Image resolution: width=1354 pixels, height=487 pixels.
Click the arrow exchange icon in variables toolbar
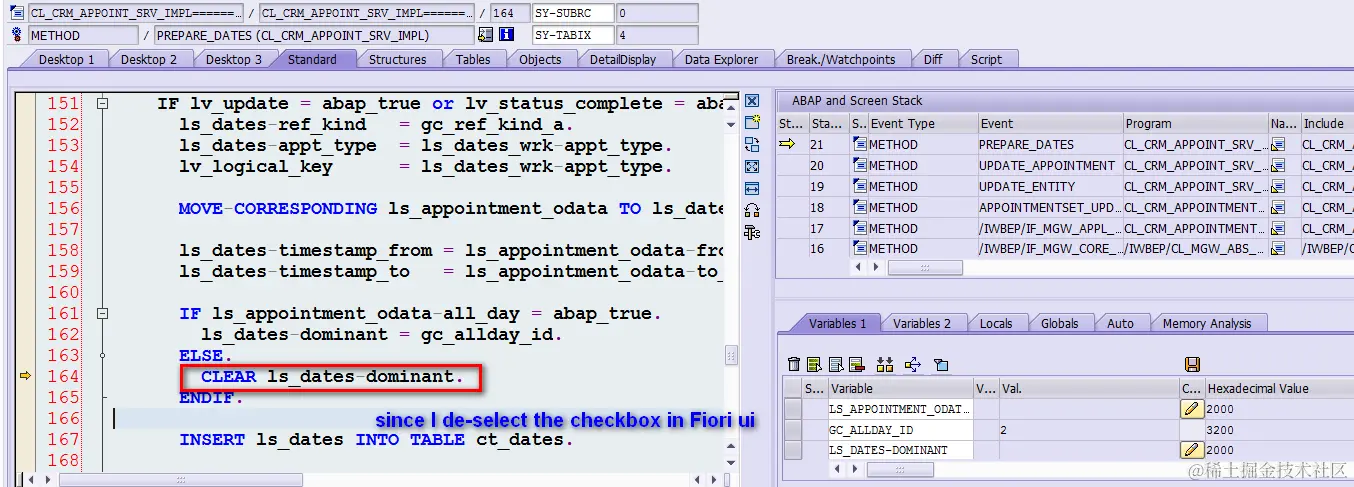[x=912, y=365]
